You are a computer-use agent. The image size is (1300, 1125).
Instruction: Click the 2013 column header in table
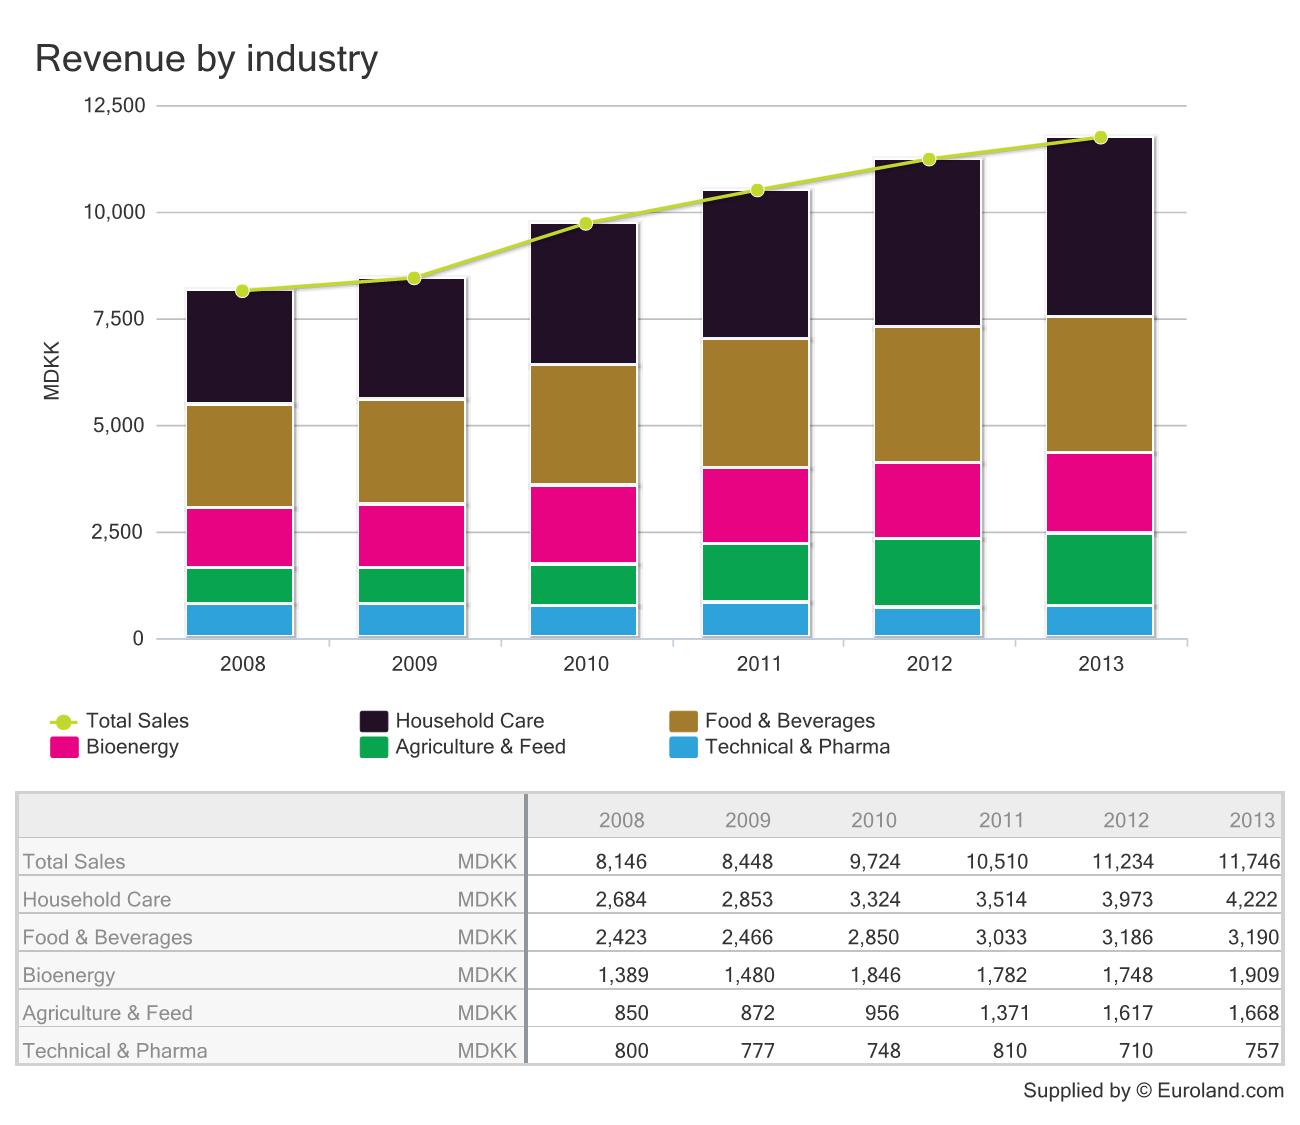1252,821
